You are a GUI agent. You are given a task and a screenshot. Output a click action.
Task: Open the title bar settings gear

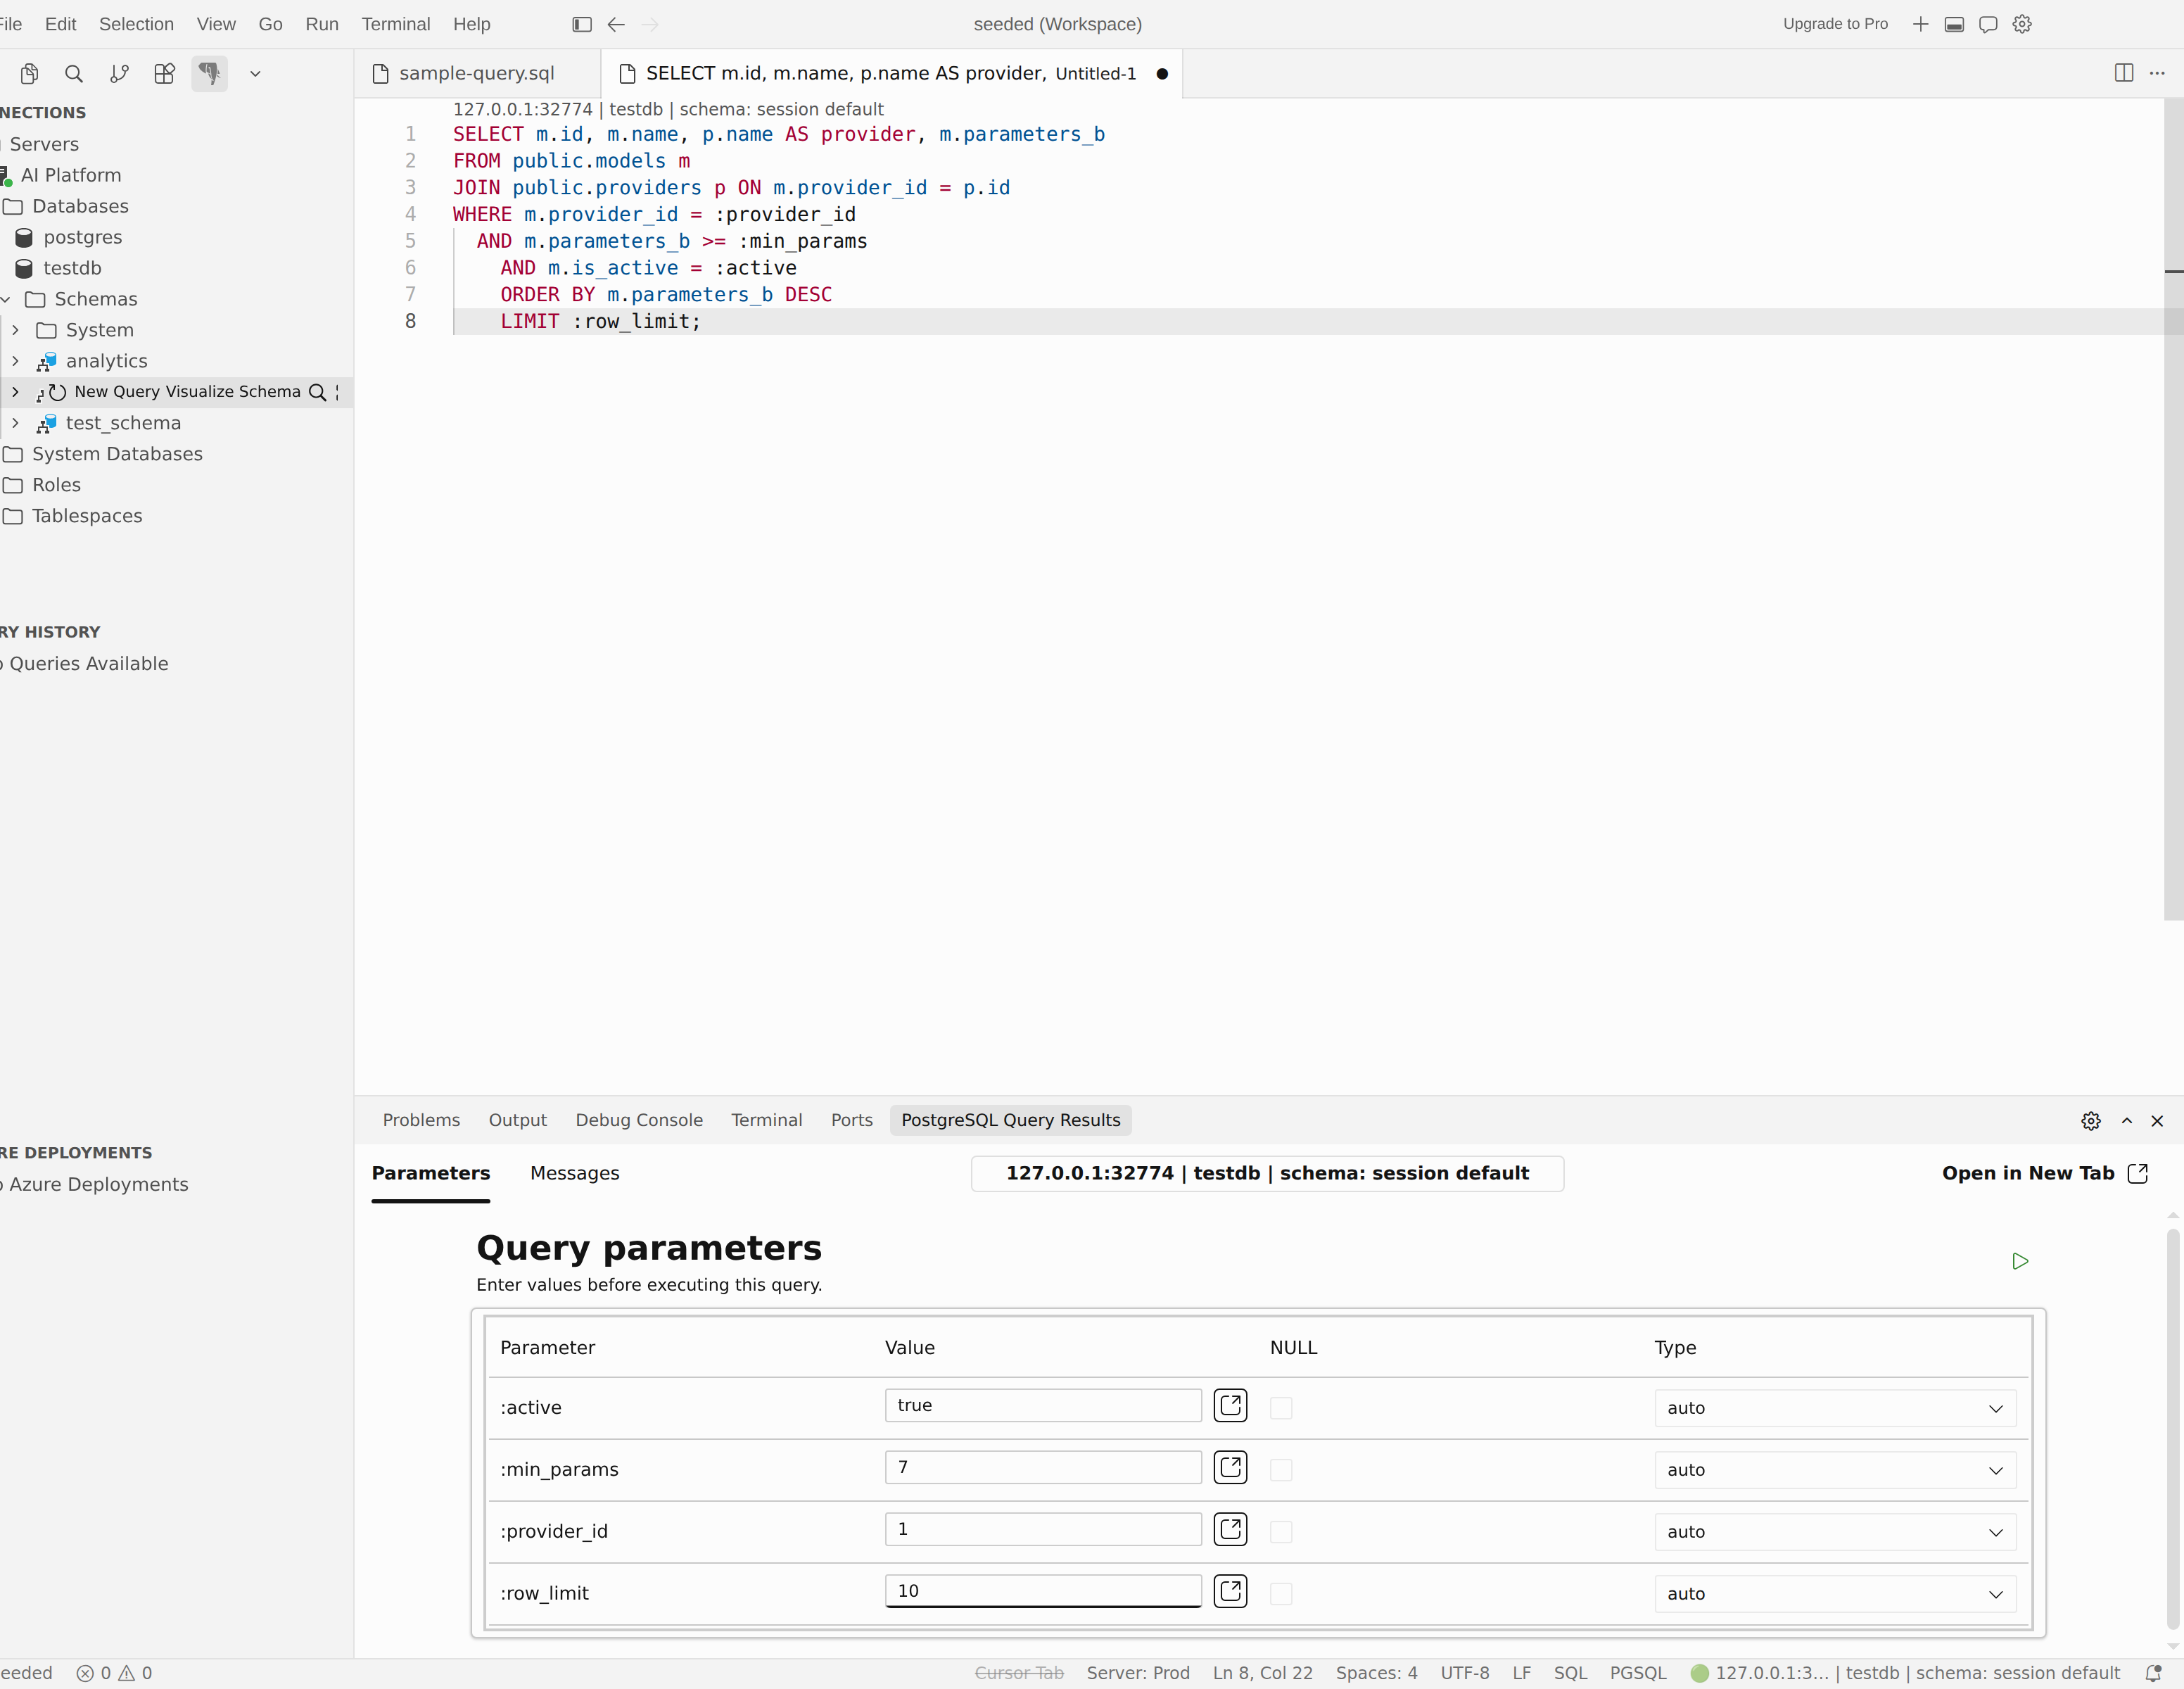(2022, 24)
